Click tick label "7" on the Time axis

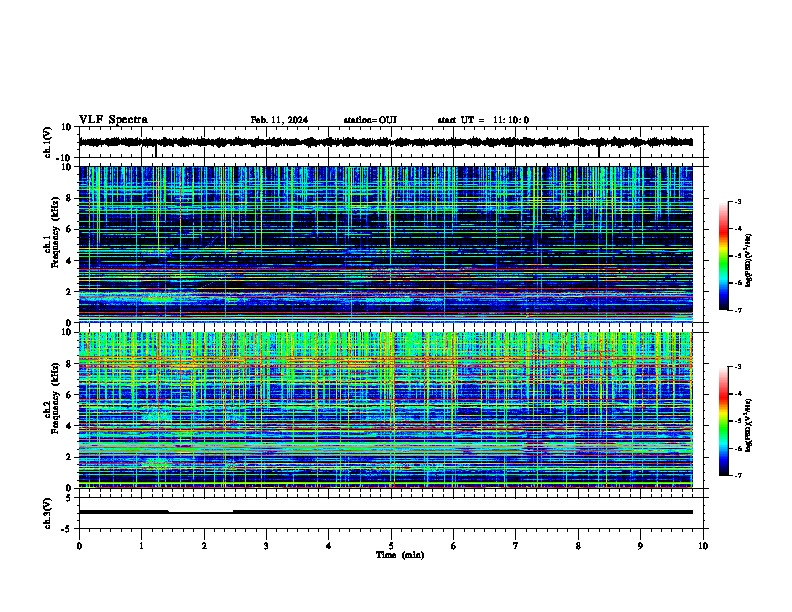[516, 546]
